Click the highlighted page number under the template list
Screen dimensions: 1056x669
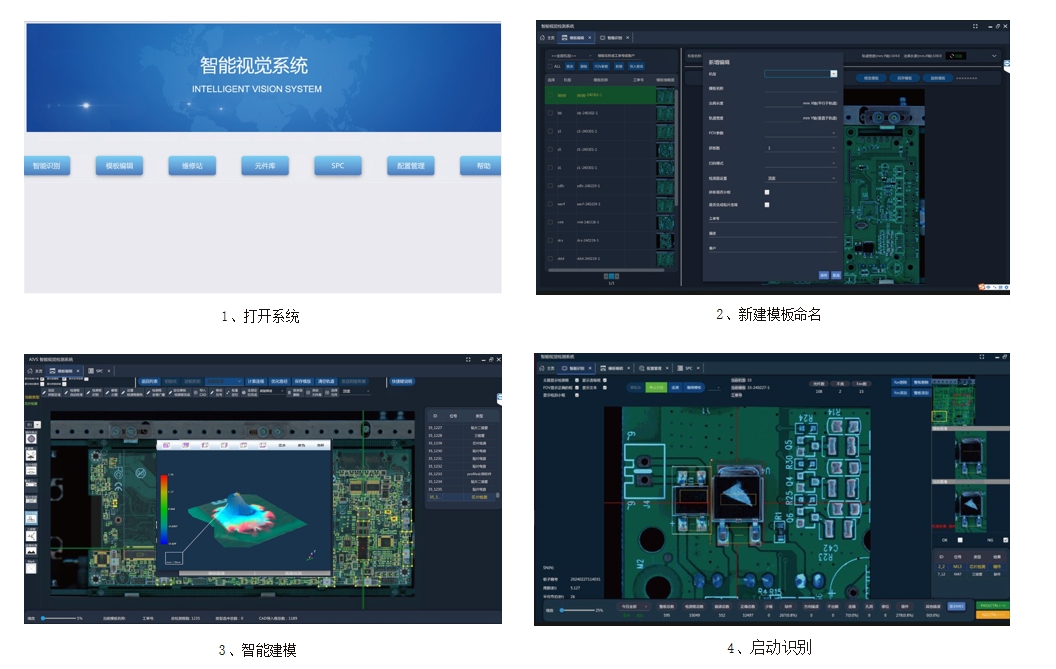click(x=611, y=276)
